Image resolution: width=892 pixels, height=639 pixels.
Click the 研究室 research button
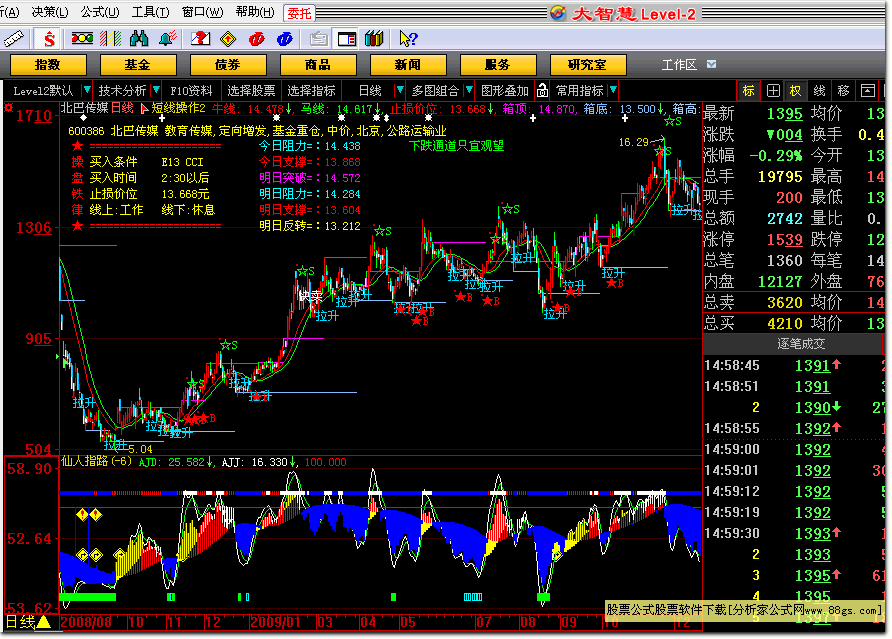588,64
